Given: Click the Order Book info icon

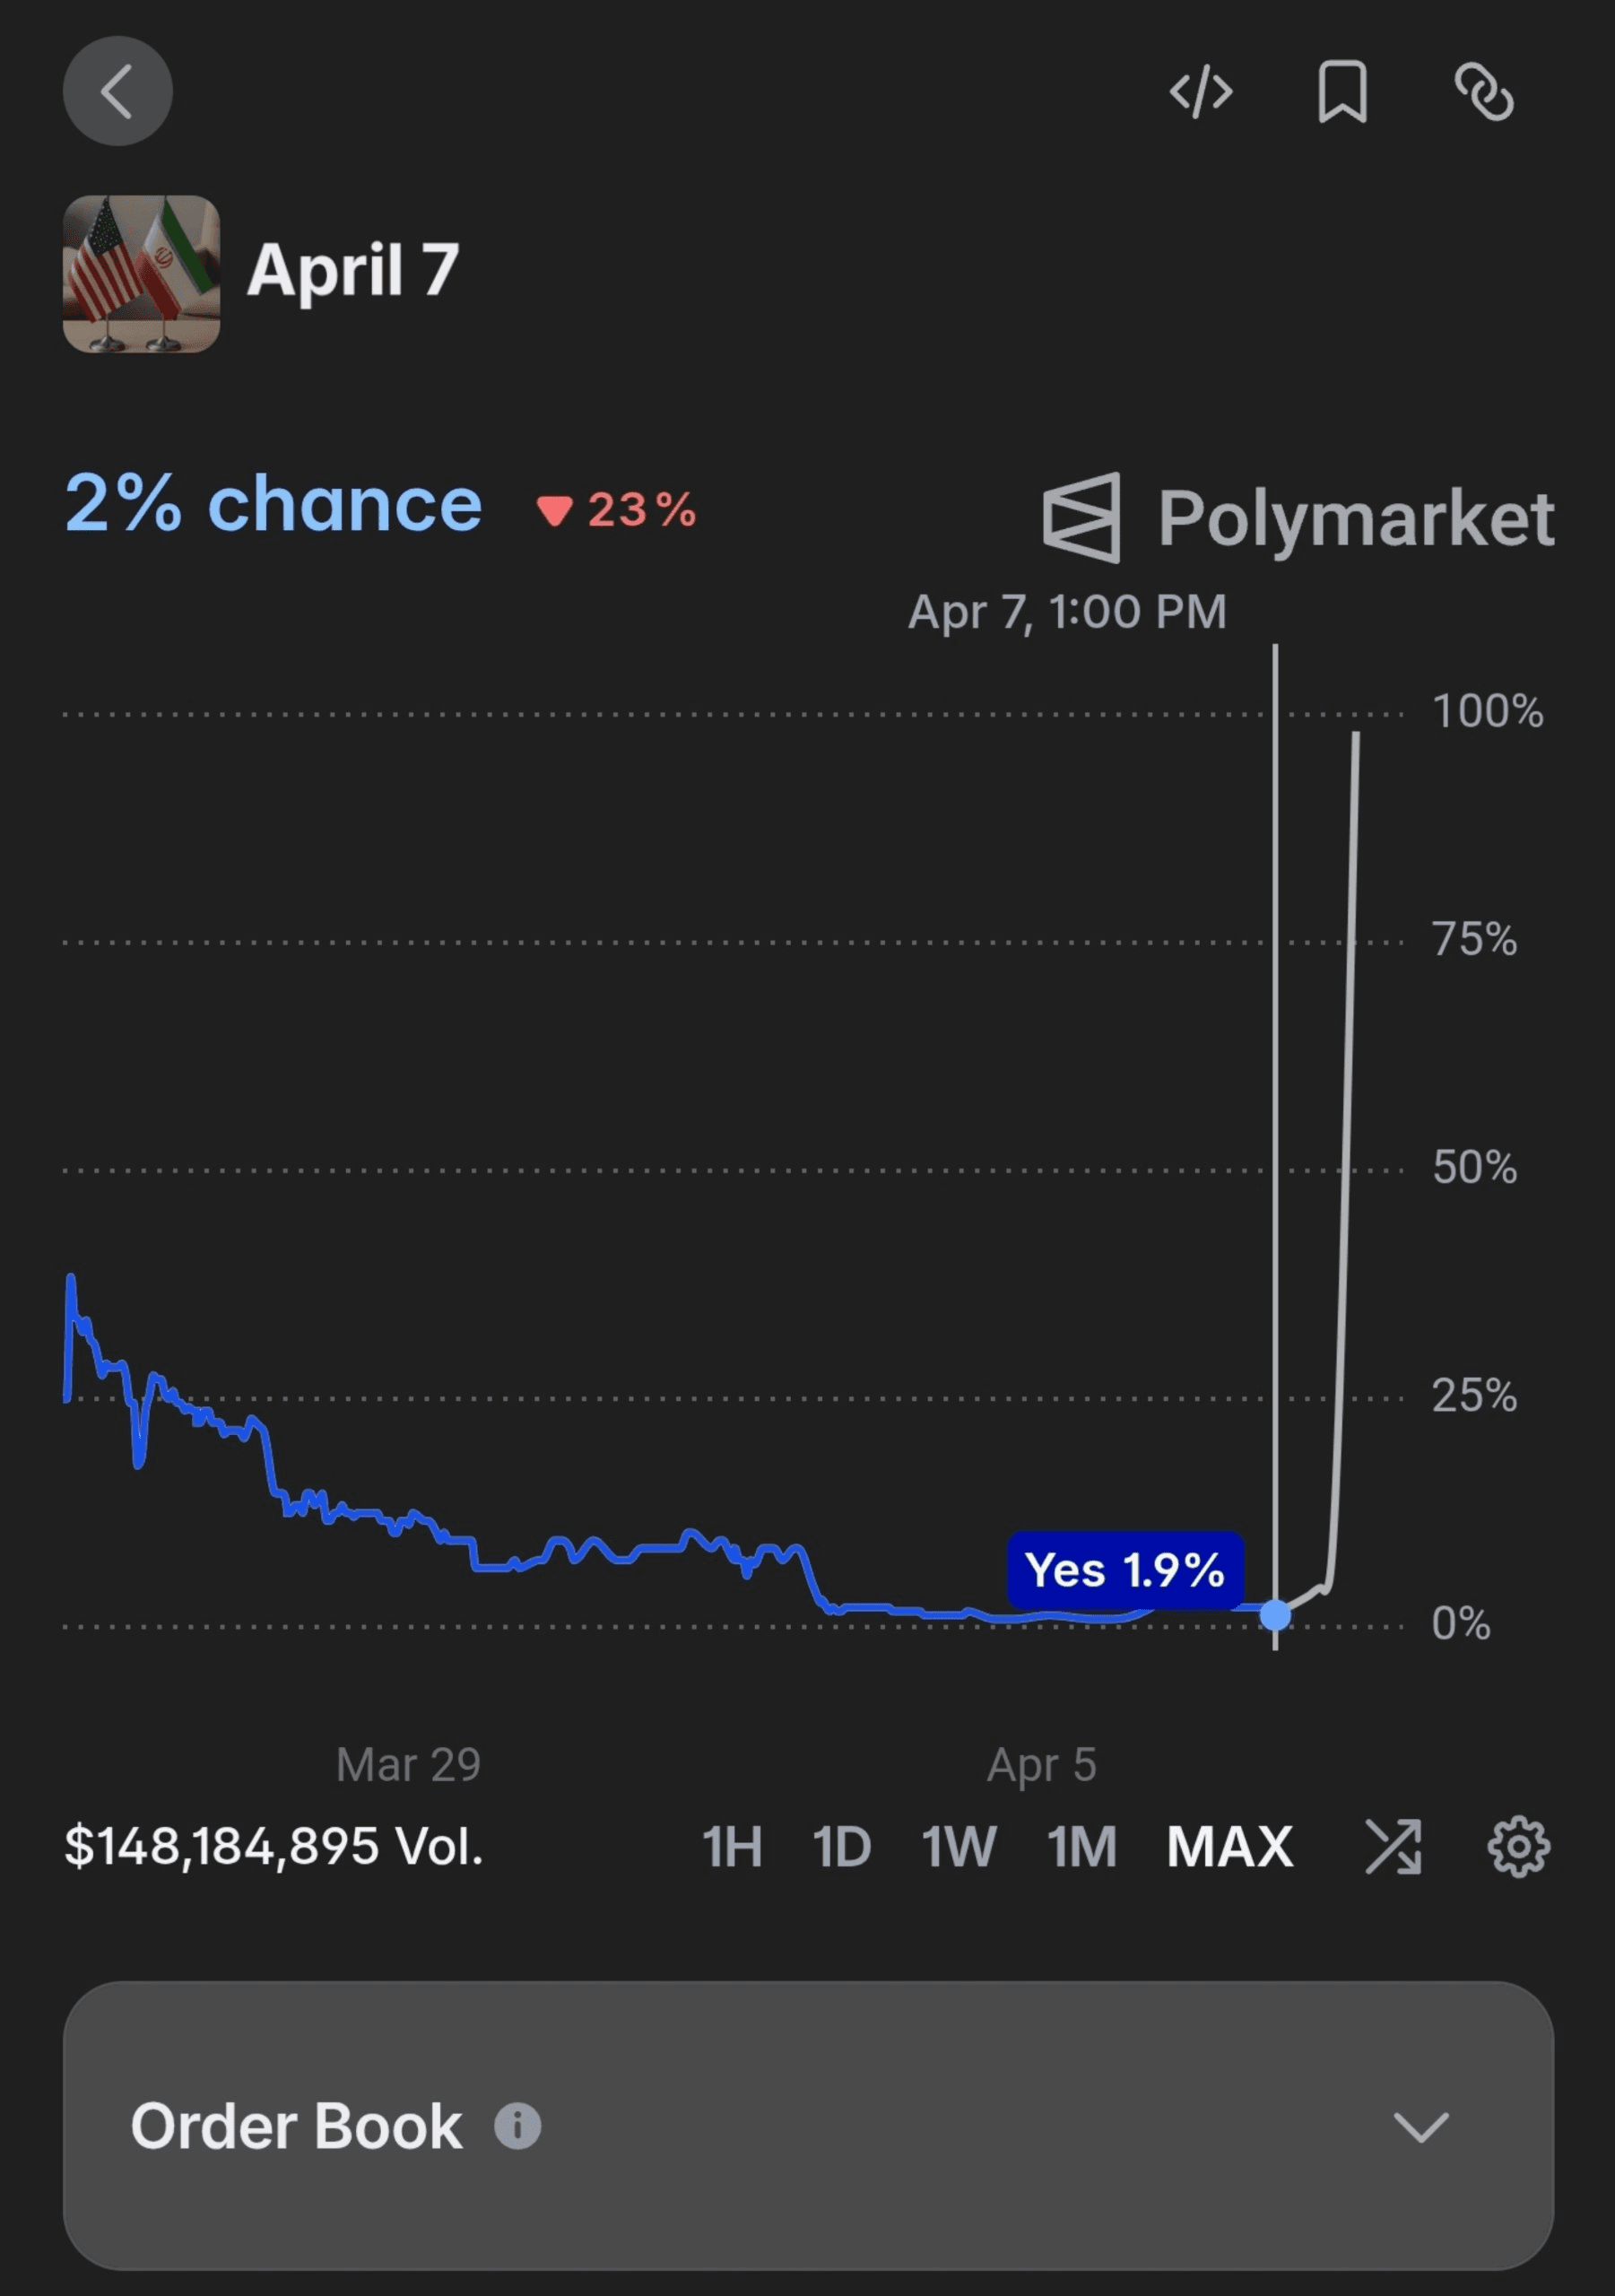Looking at the screenshot, I should [518, 2125].
